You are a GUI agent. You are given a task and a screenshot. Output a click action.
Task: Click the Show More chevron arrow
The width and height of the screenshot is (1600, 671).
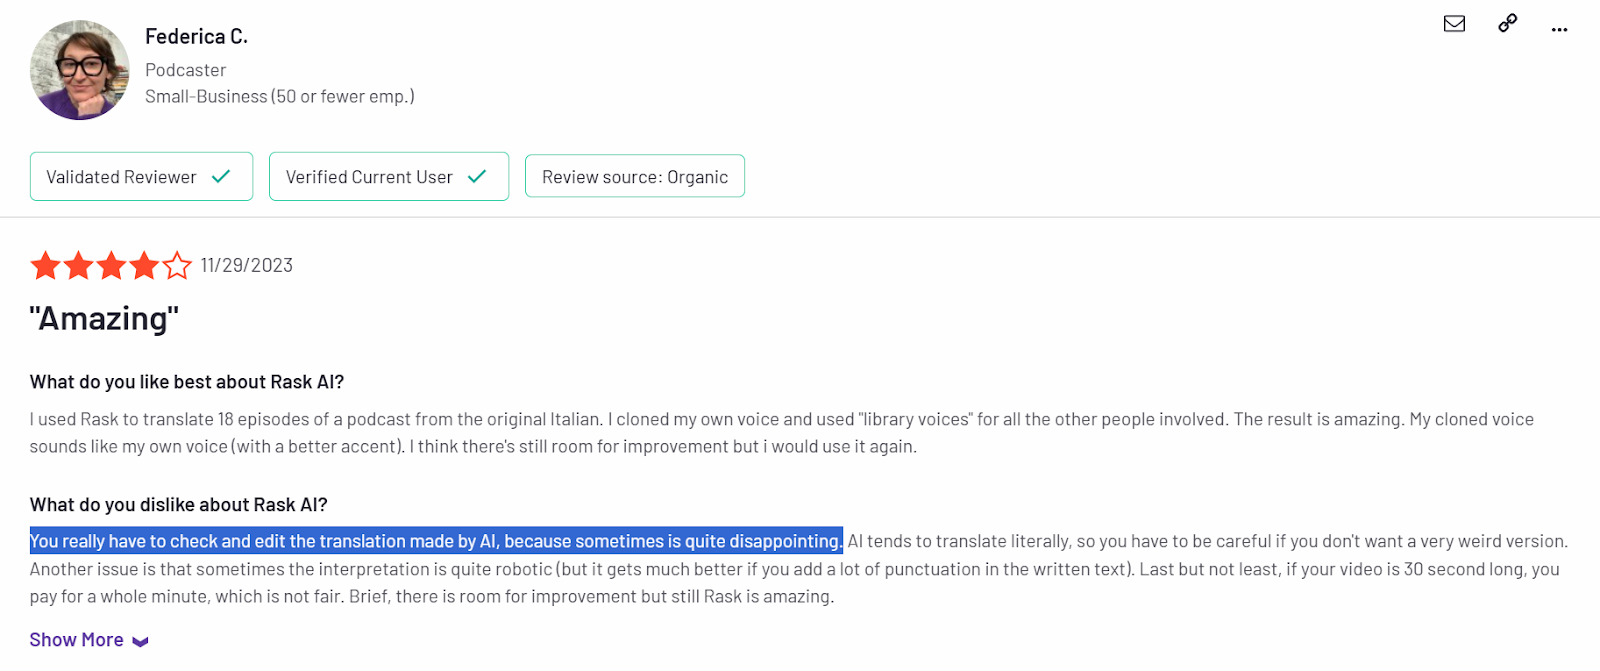[x=140, y=642]
